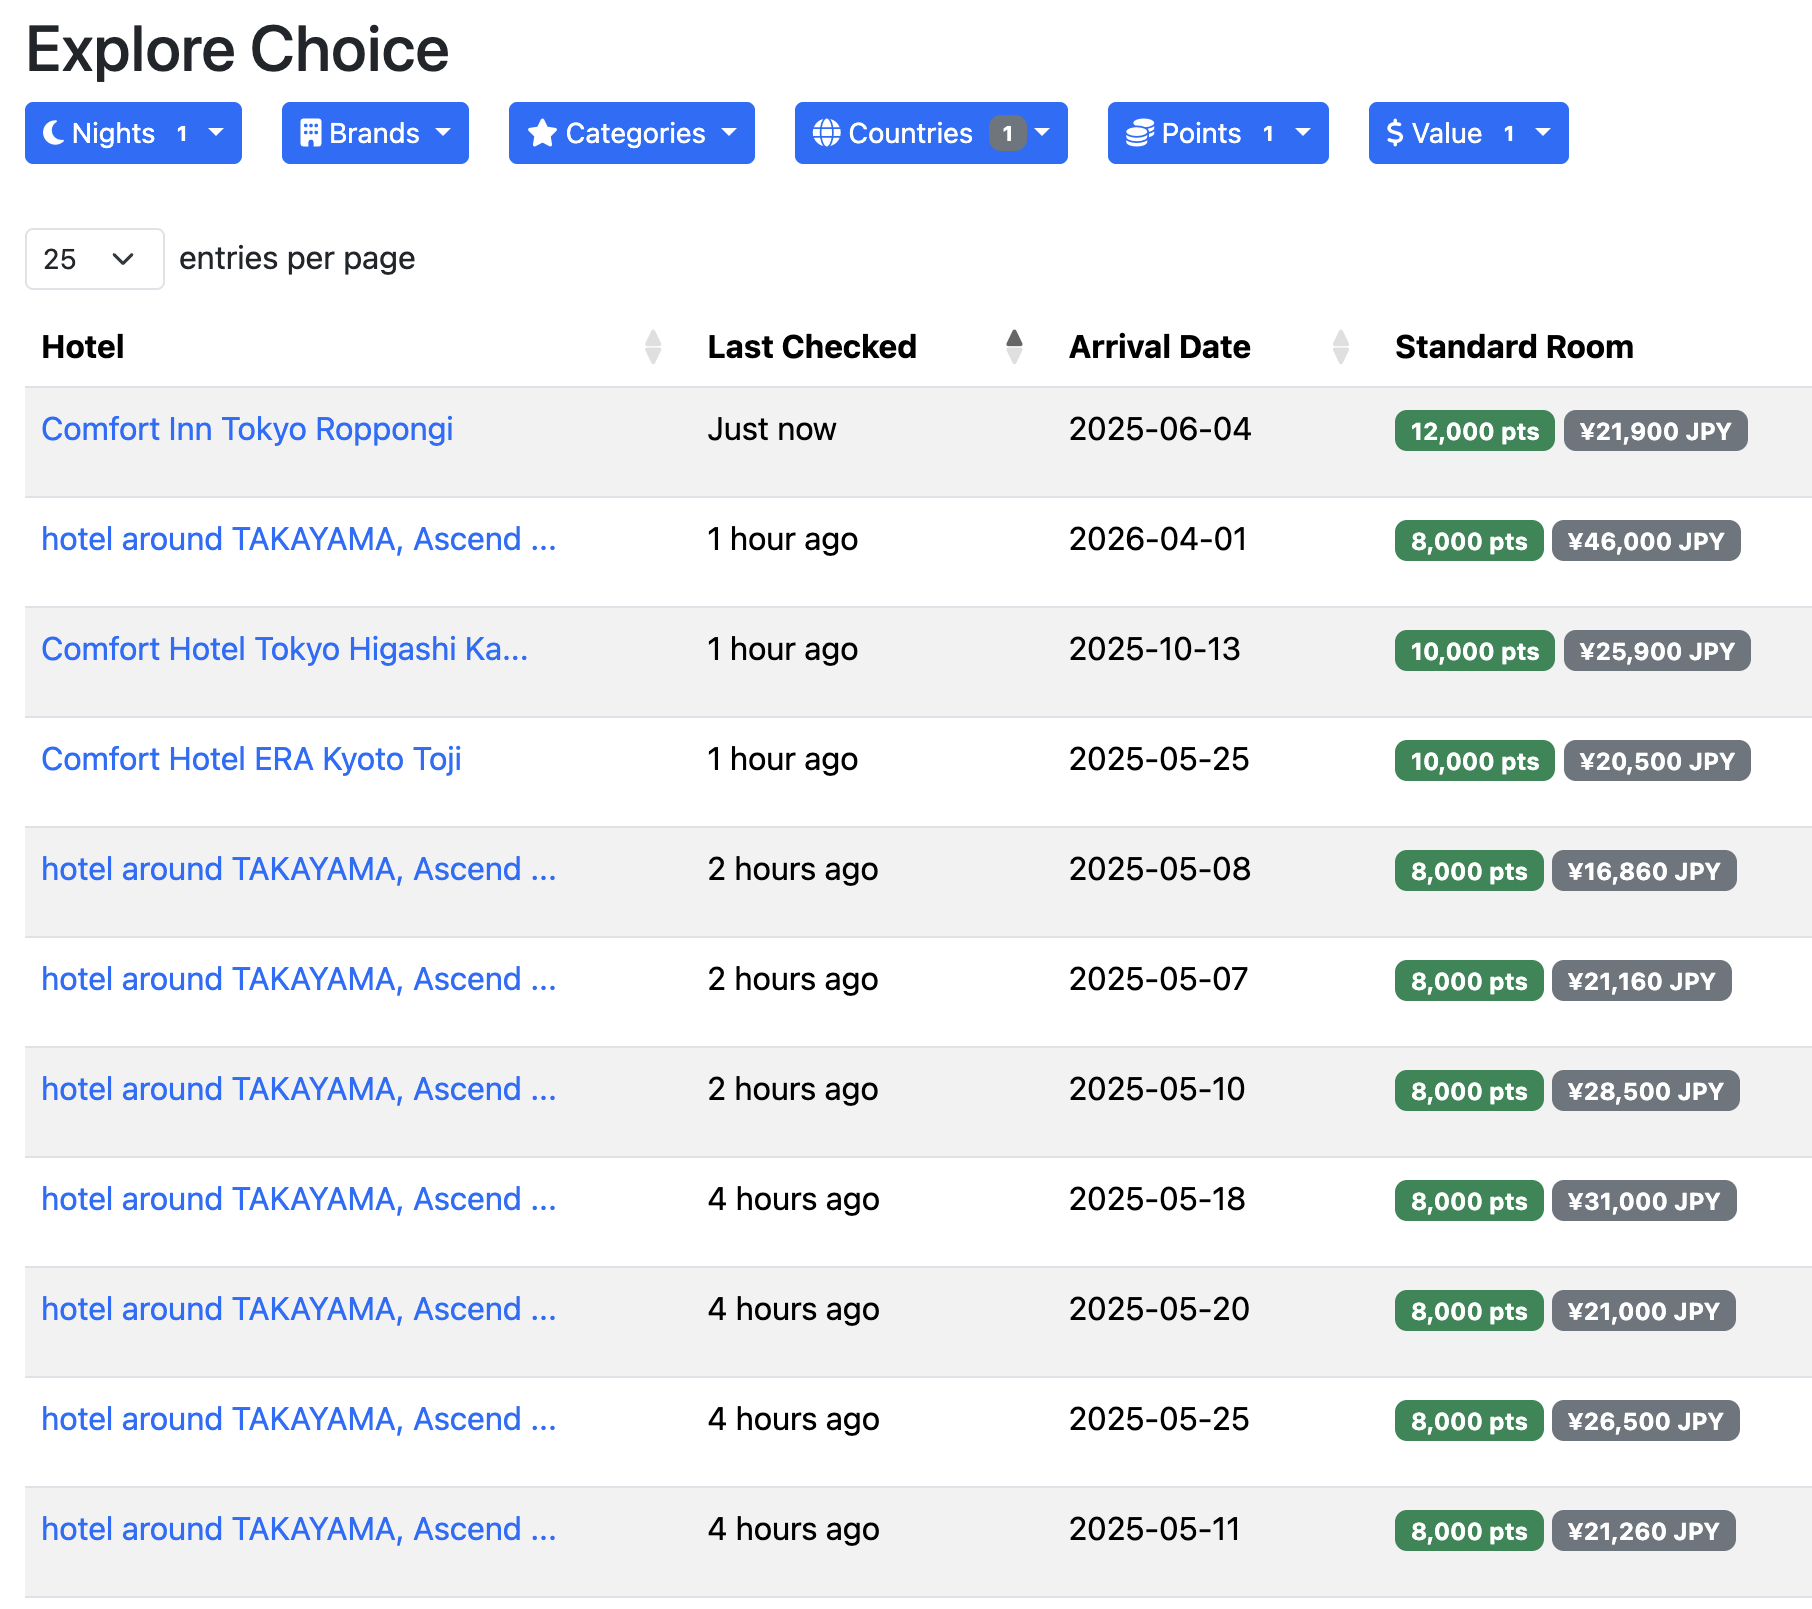This screenshot has height=1609, width=1812.
Task: Open TAKAYAMA hotel link for 2026-04-01
Action: pyautogui.click(x=299, y=539)
